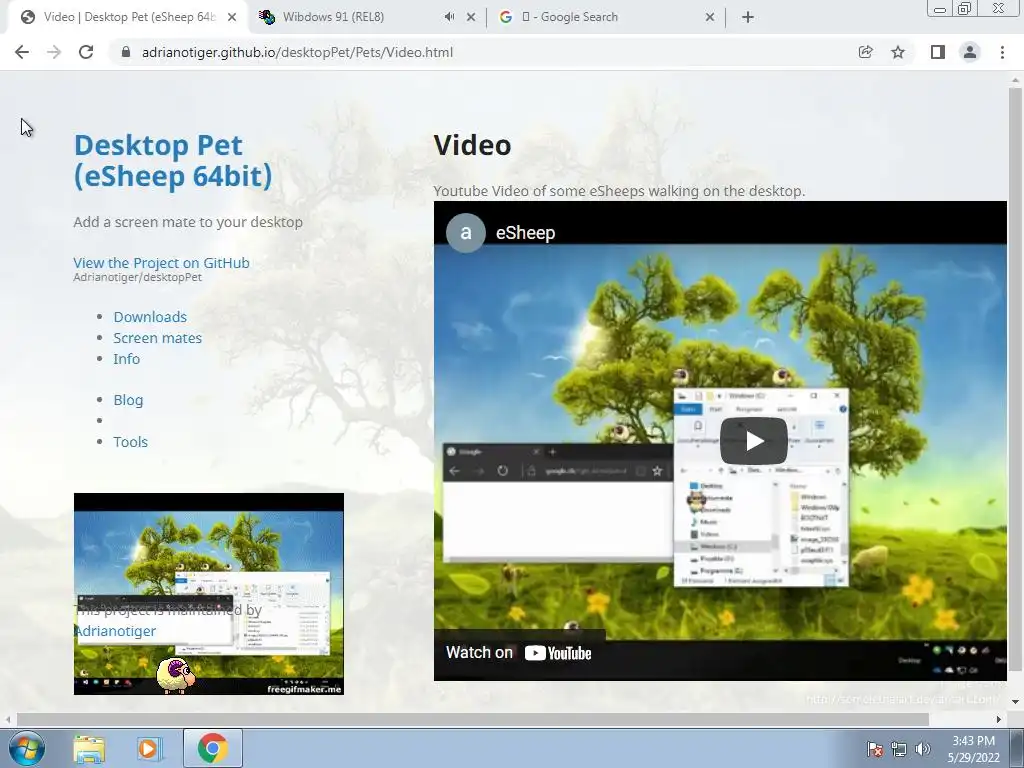Share this page using the share icon
This screenshot has height=768, width=1024.
click(865, 52)
